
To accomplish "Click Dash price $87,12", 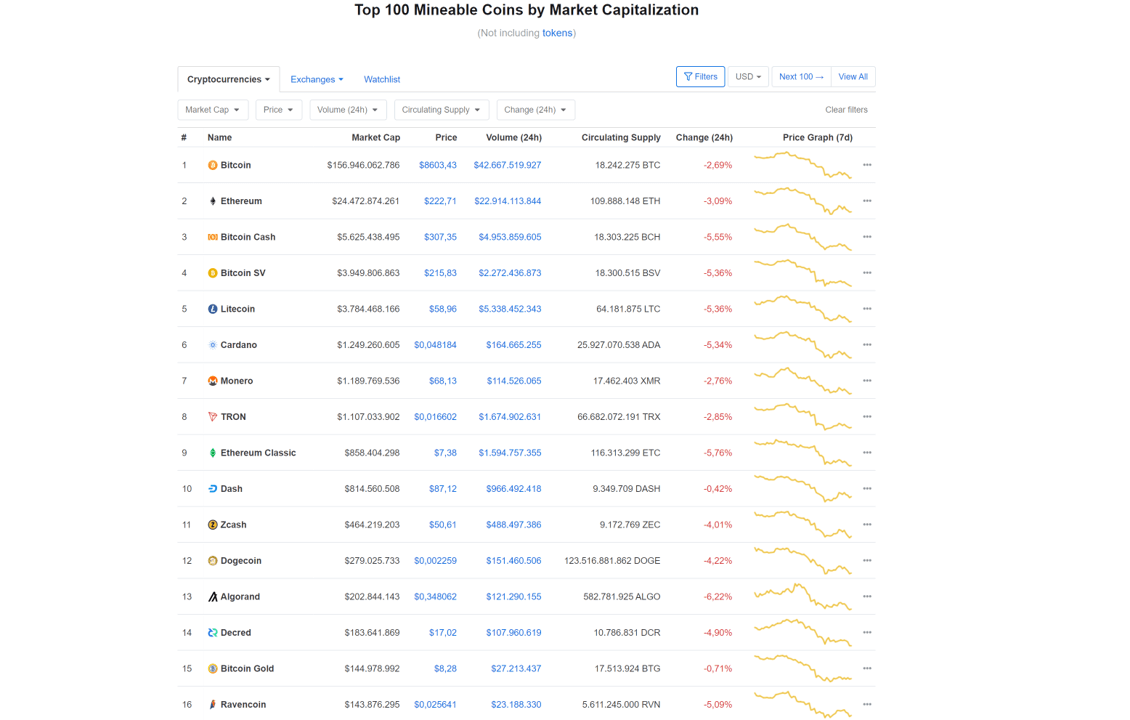I will point(442,489).
